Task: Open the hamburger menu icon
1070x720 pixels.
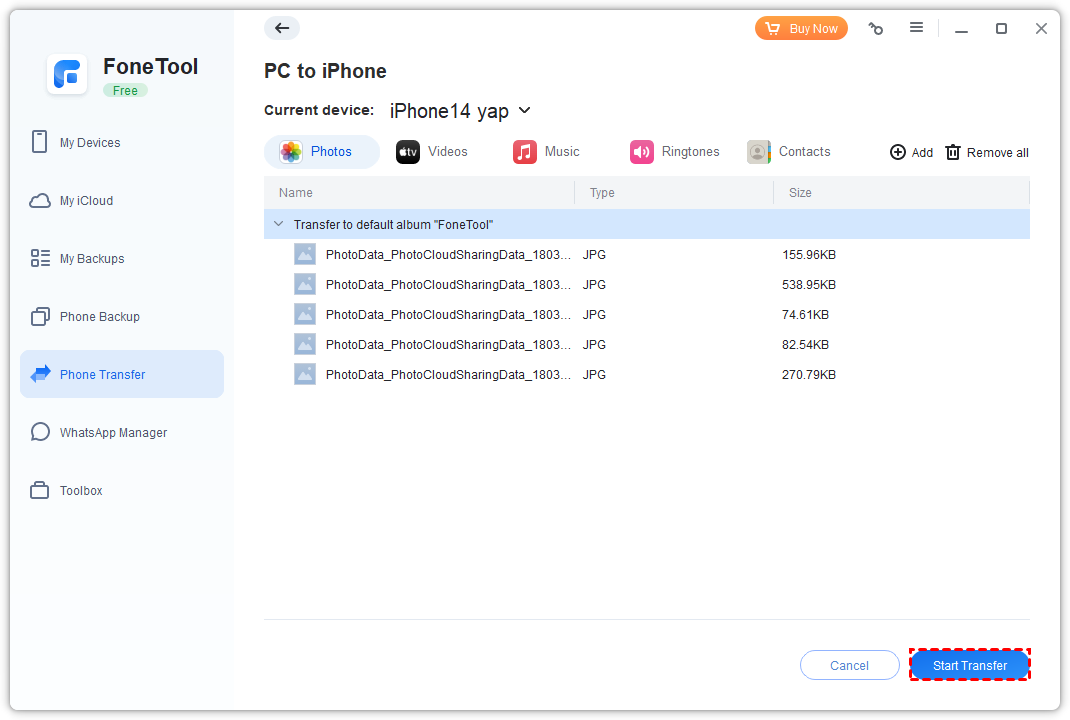Action: pos(916,28)
